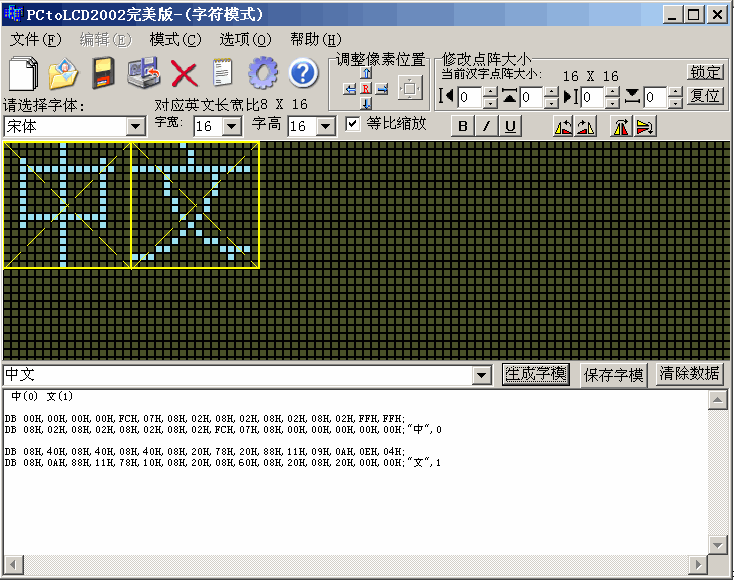Click the output line ending with "文",1
The height and width of the screenshot is (580, 734).
click(x=223, y=463)
